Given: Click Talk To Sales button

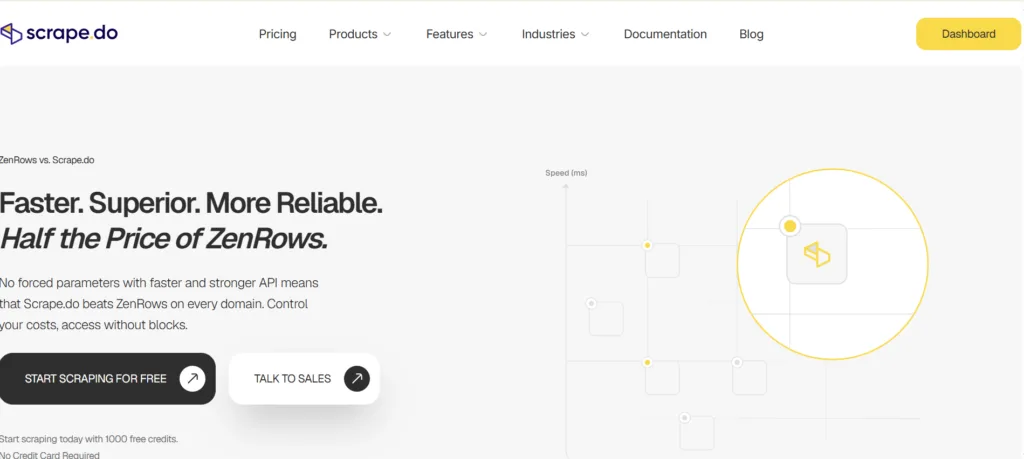Looking at the screenshot, I should (304, 379).
